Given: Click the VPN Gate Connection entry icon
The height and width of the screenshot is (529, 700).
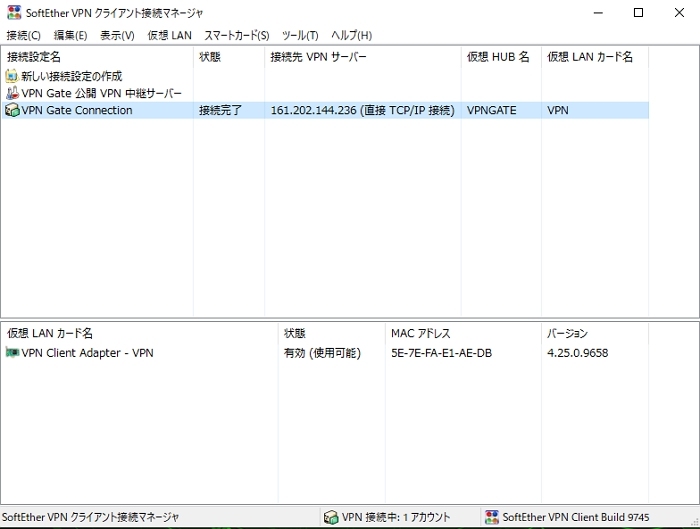Looking at the screenshot, I should coord(12,111).
